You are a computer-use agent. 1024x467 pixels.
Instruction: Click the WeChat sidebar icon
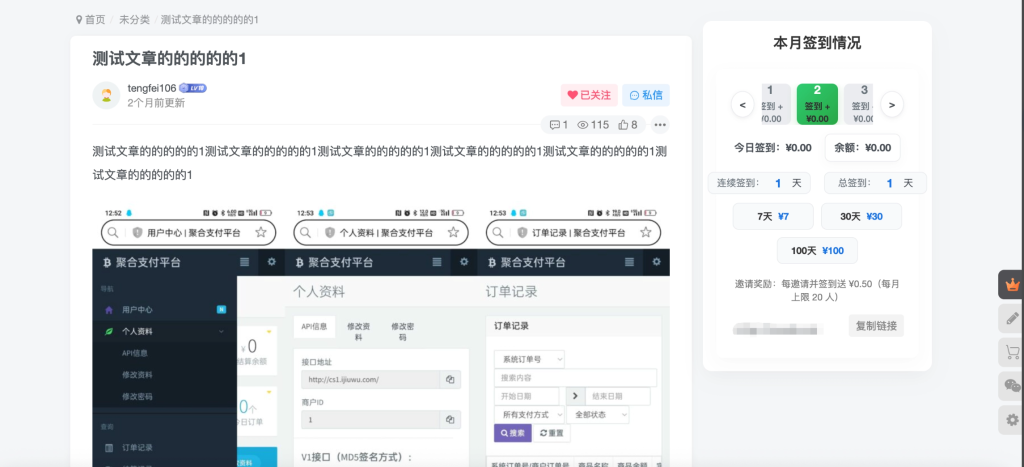(1012, 386)
